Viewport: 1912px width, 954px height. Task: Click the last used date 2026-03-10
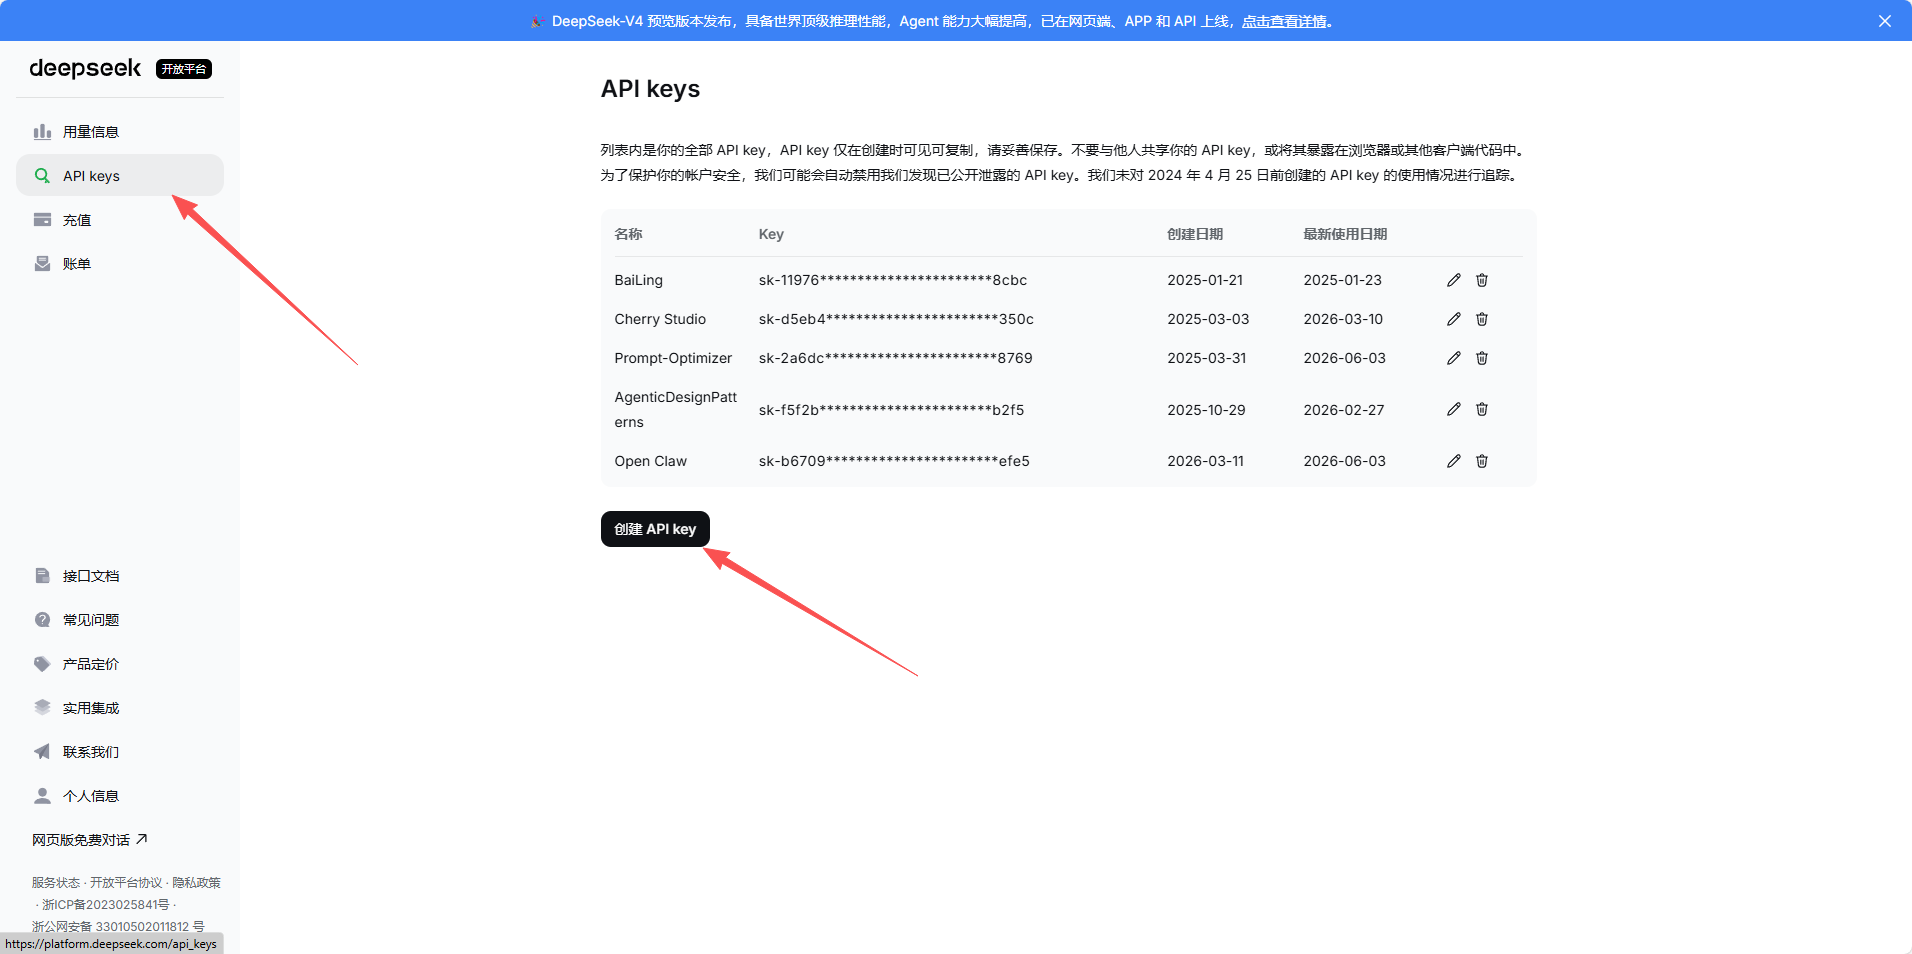[x=1343, y=319]
